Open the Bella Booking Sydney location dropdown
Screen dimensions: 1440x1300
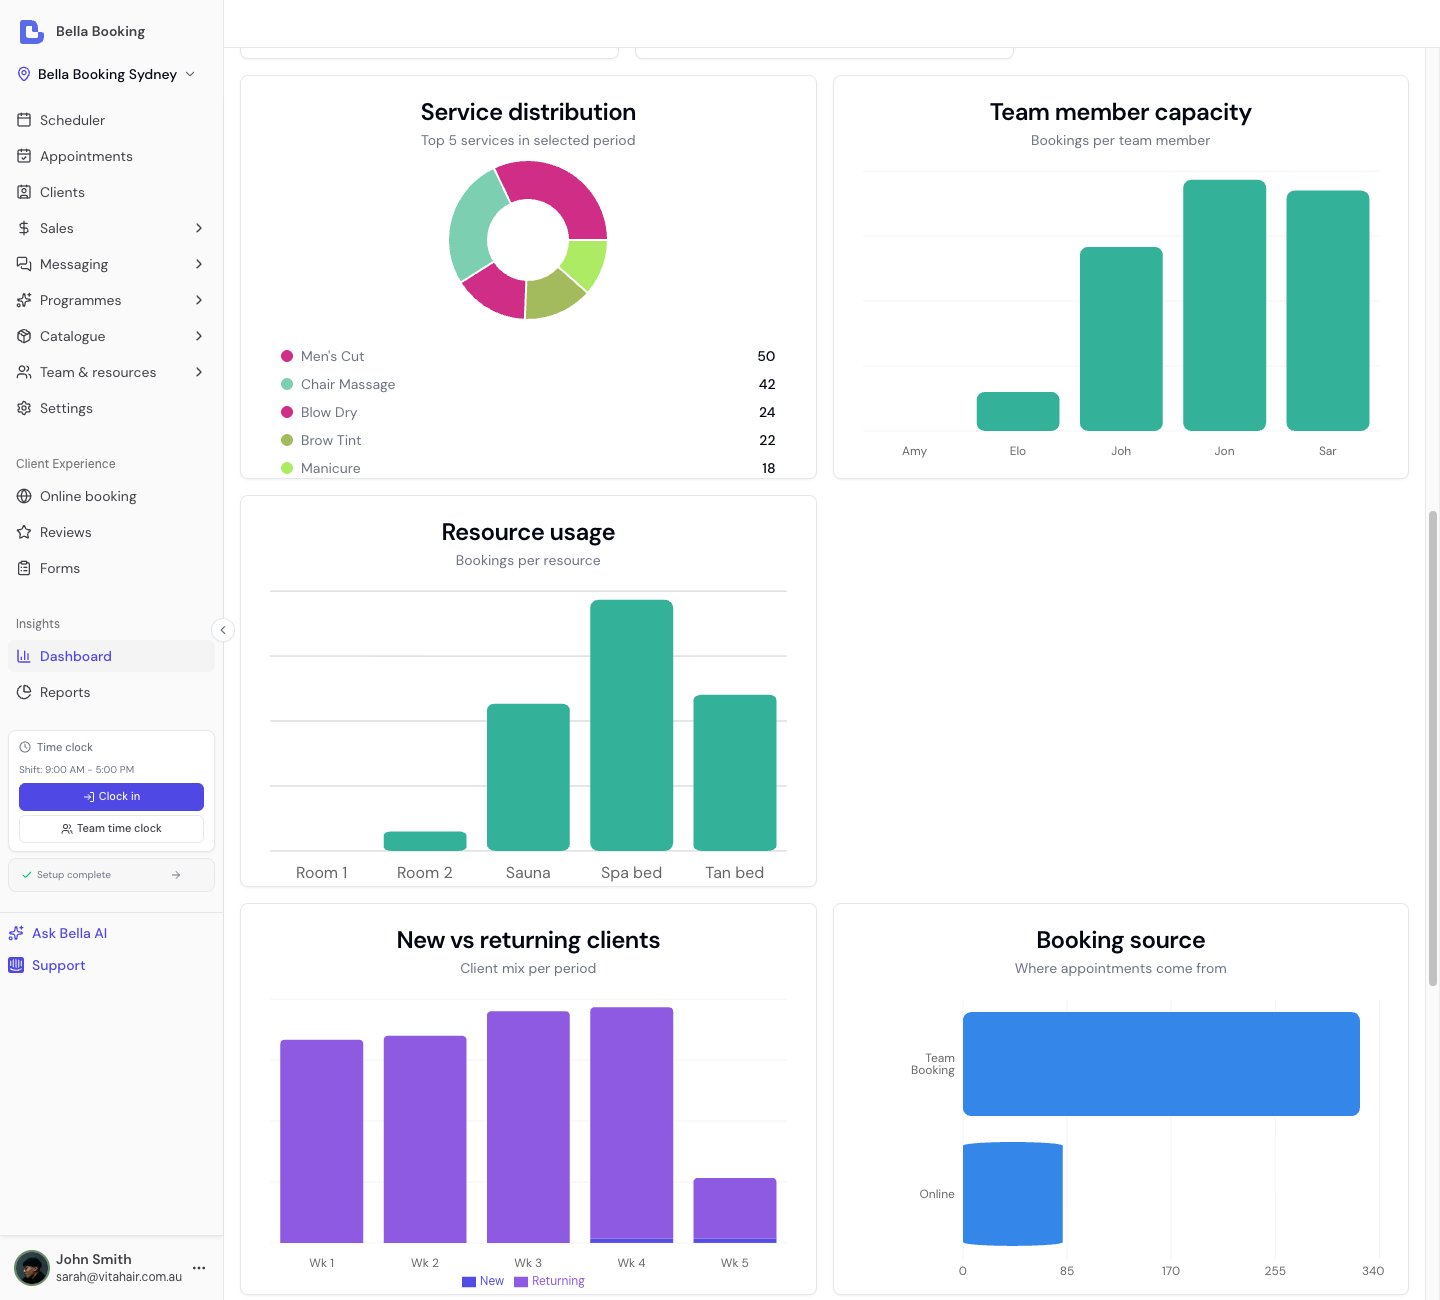click(x=107, y=74)
